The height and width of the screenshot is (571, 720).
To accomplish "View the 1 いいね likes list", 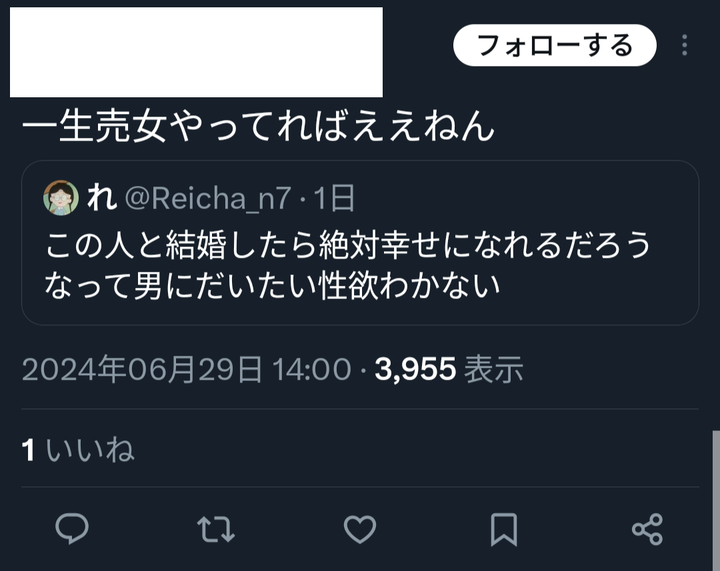I will coord(78,449).
